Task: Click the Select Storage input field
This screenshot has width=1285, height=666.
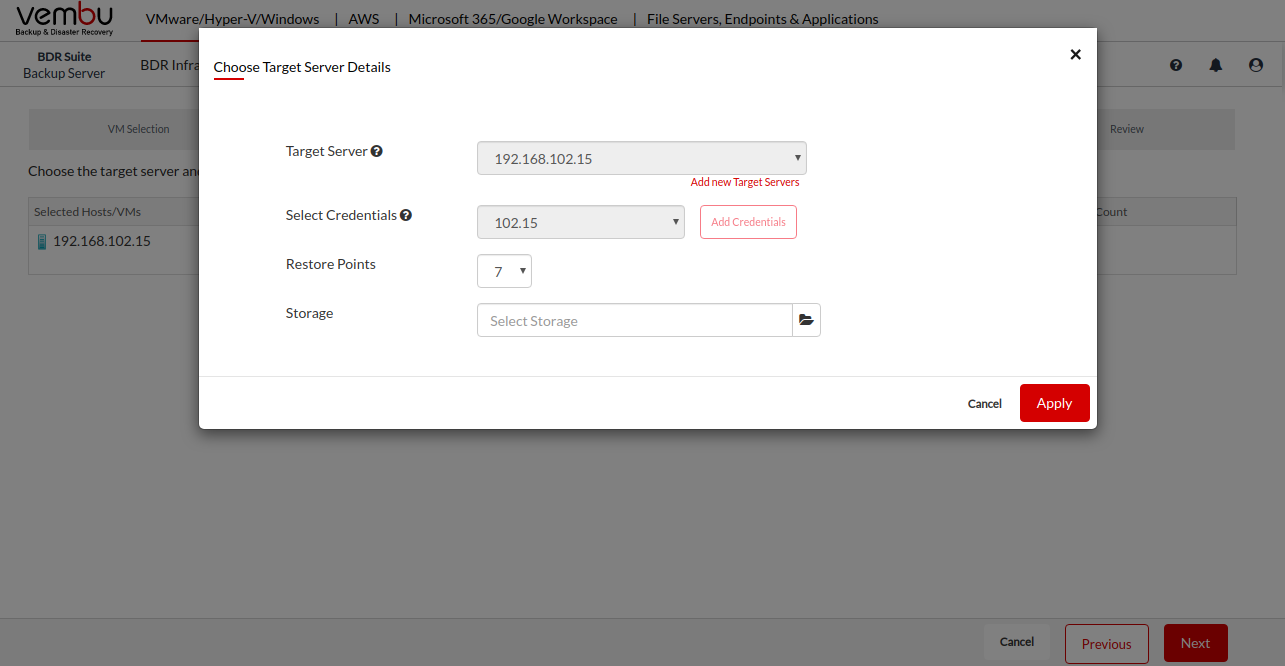Action: tap(634, 321)
